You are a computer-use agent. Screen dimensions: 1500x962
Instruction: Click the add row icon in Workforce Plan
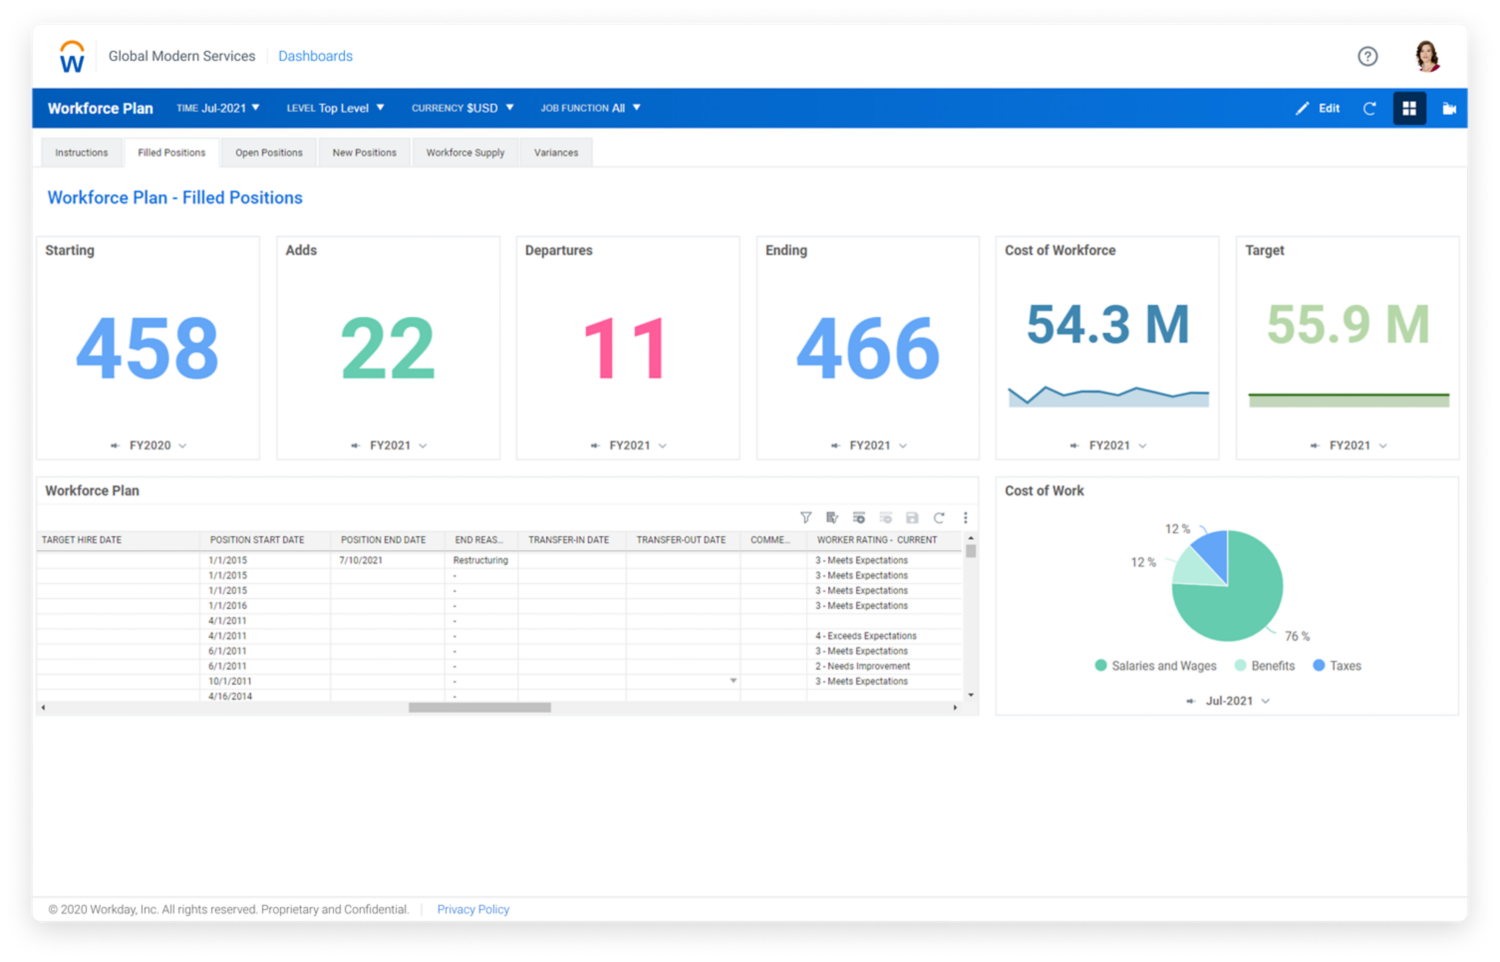pos(858,518)
